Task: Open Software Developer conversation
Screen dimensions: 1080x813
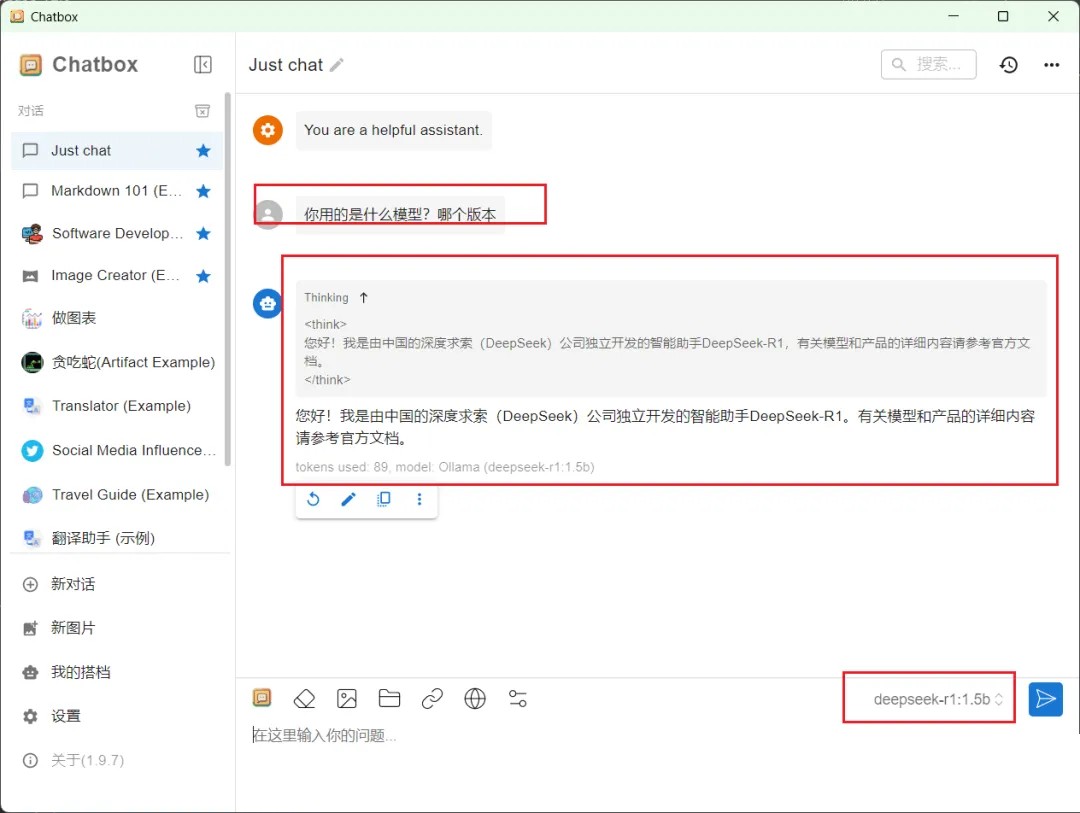Action: 117,234
